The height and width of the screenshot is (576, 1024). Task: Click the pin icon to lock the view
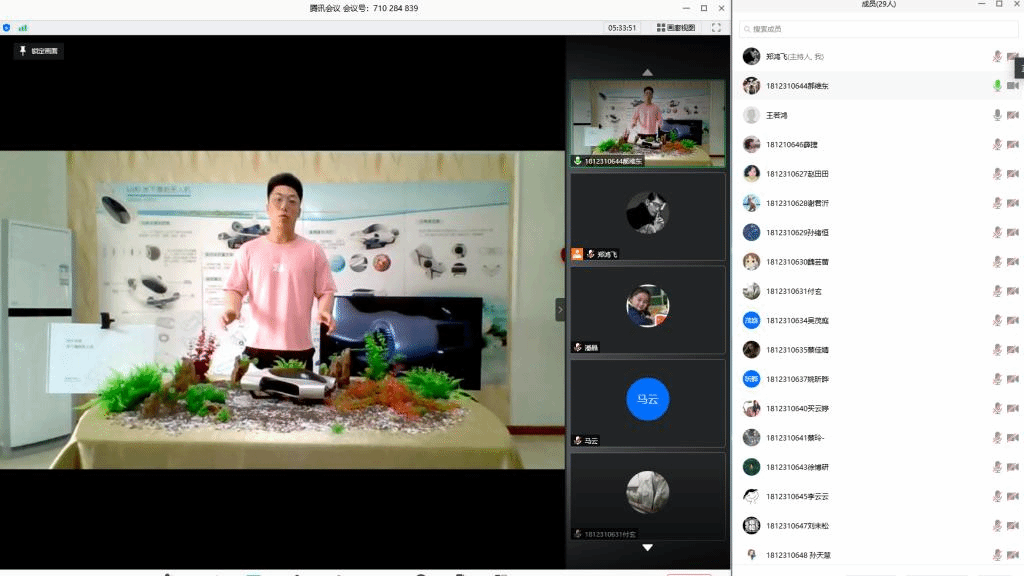[22, 50]
